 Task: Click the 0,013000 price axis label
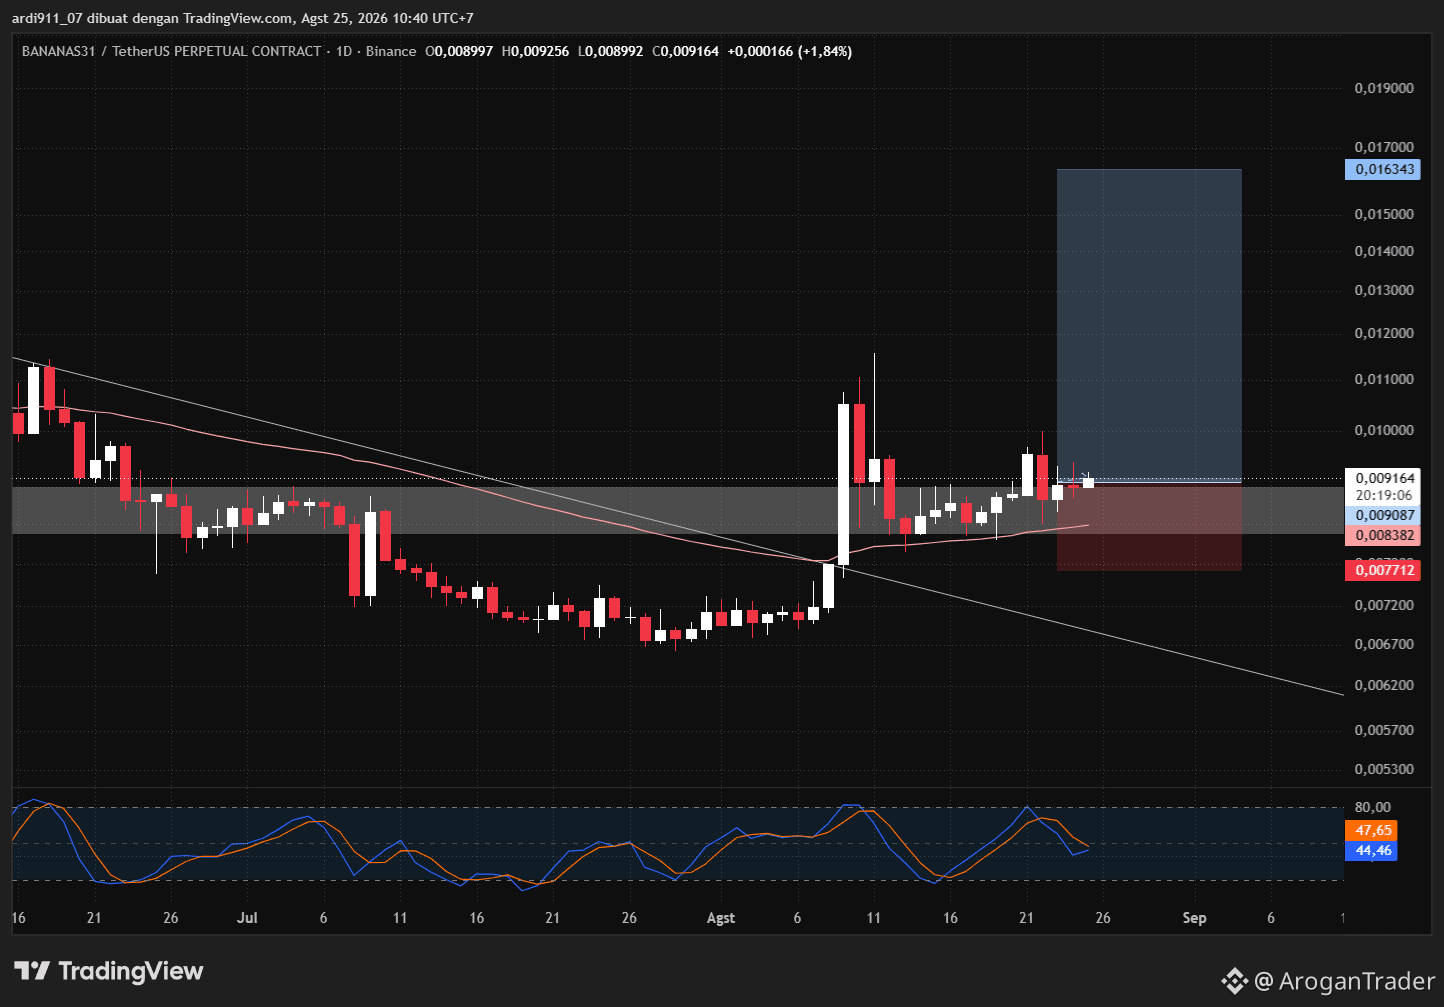click(1384, 290)
